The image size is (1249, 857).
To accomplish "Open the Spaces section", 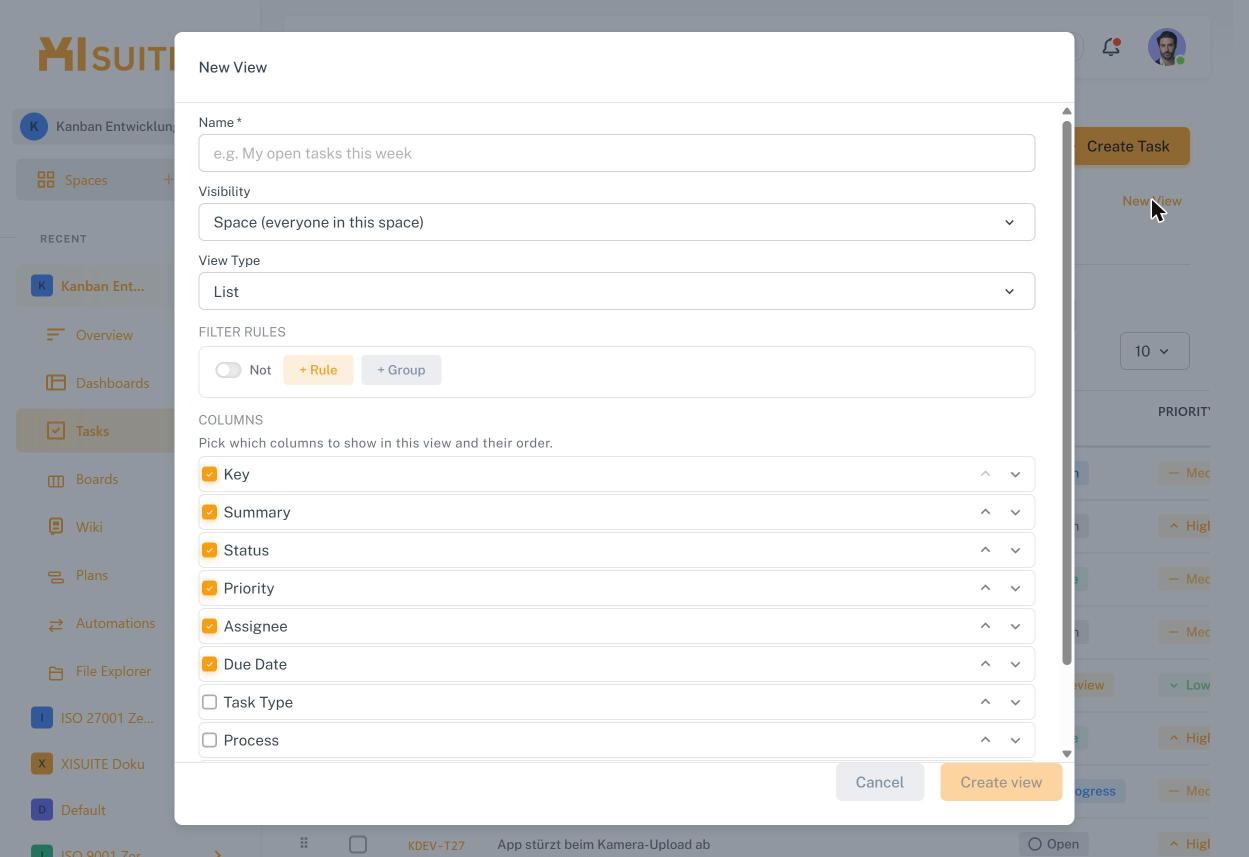I will pyautogui.click(x=86, y=180).
